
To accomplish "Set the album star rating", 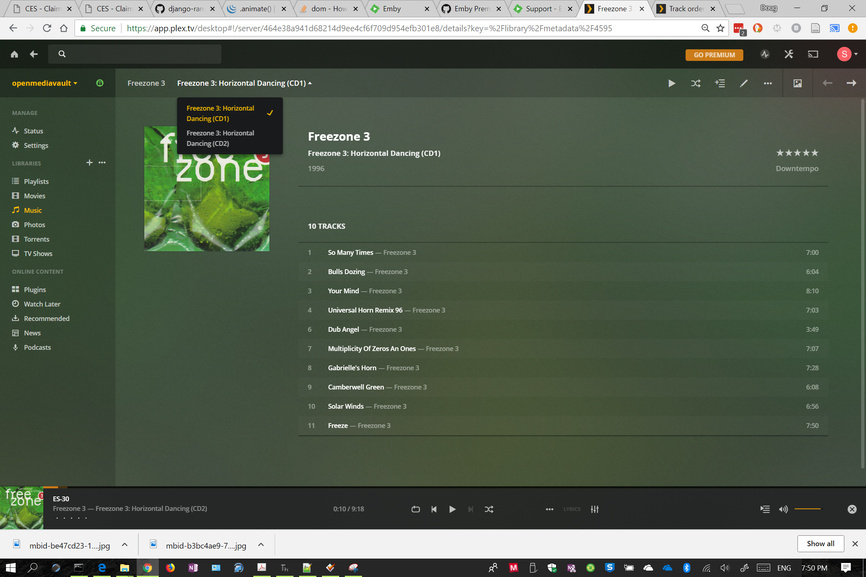I will (797, 153).
